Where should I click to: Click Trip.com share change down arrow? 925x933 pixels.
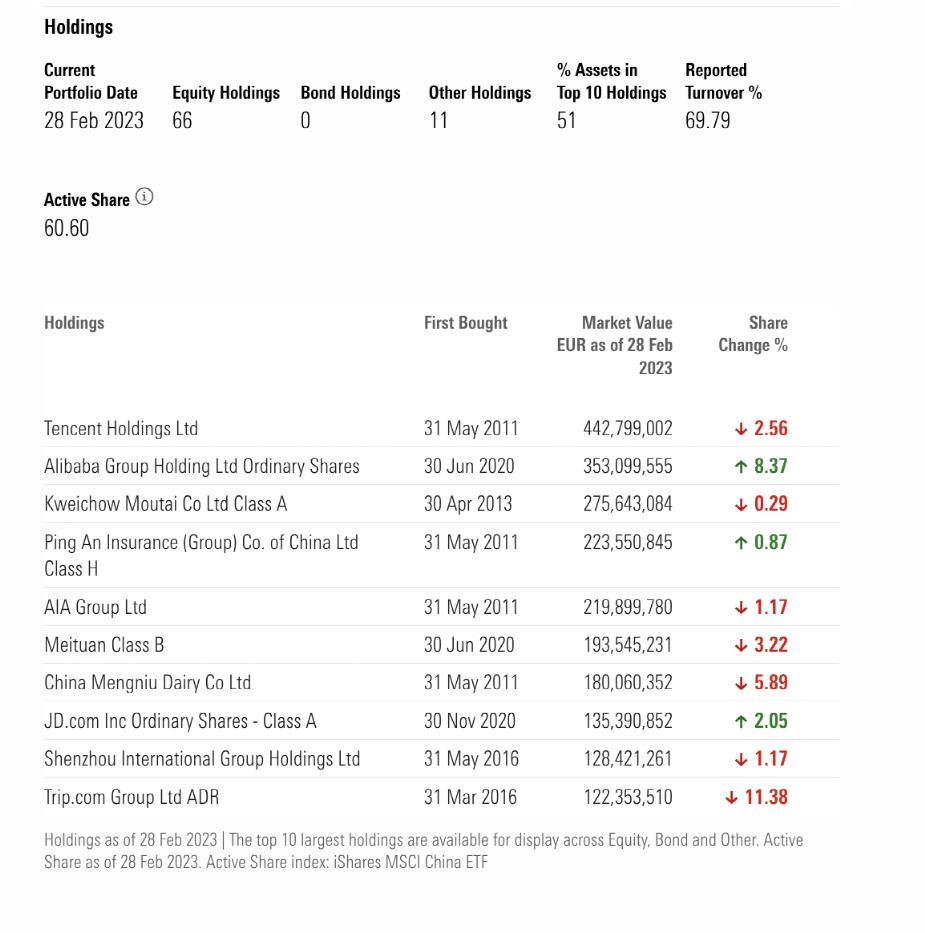[x=732, y=798]
